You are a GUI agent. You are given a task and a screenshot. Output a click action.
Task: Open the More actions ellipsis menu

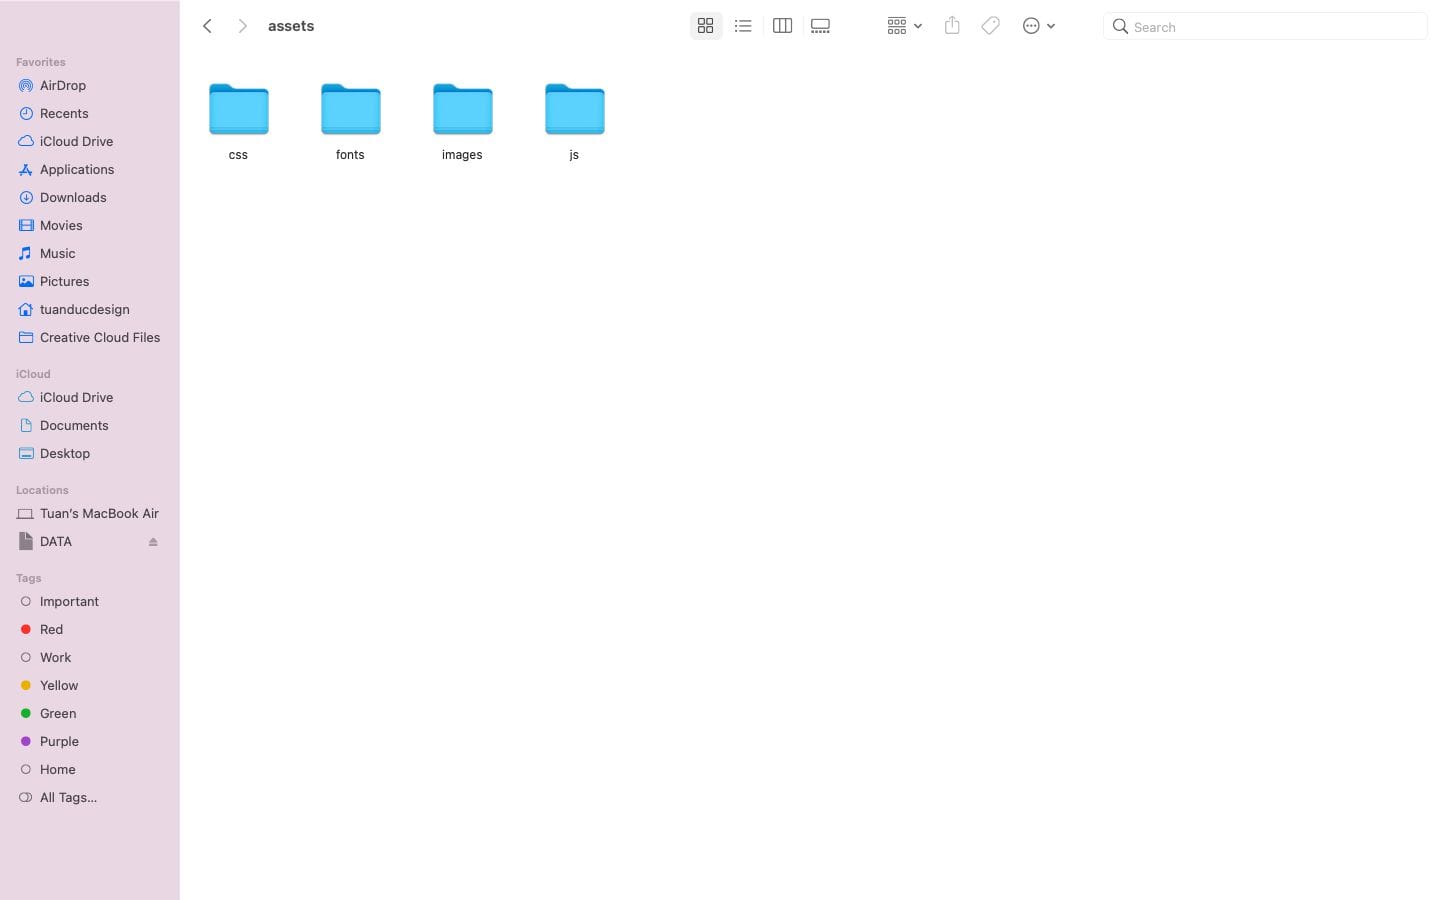coord(1038,26)
